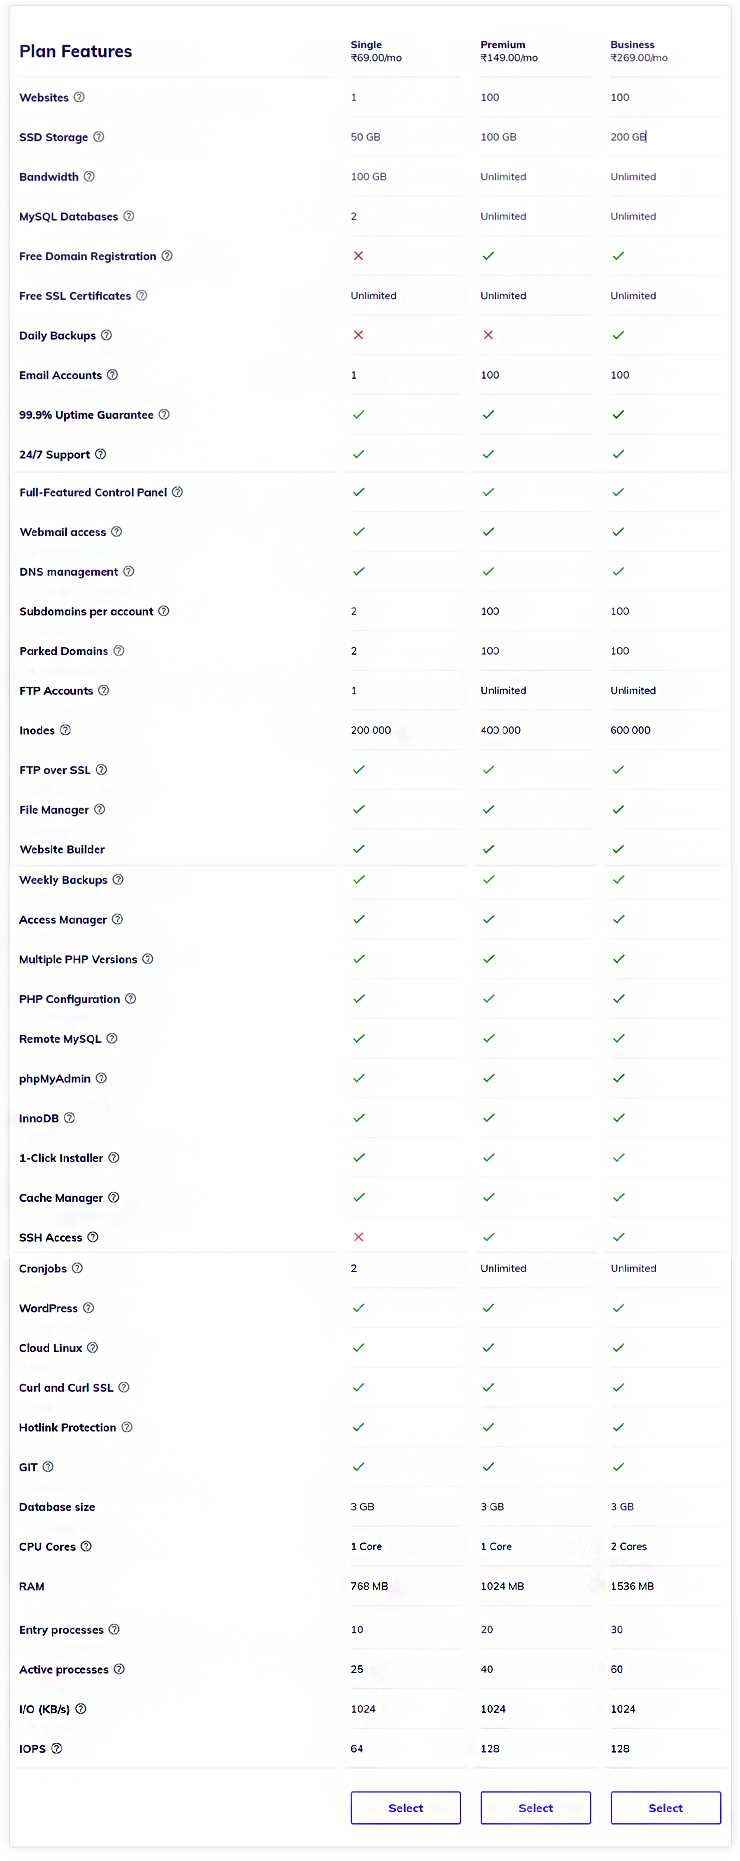Viewport: 740px width, 1861px height.
Task: Select the Single plan
Action: [x=405, y=1807]
